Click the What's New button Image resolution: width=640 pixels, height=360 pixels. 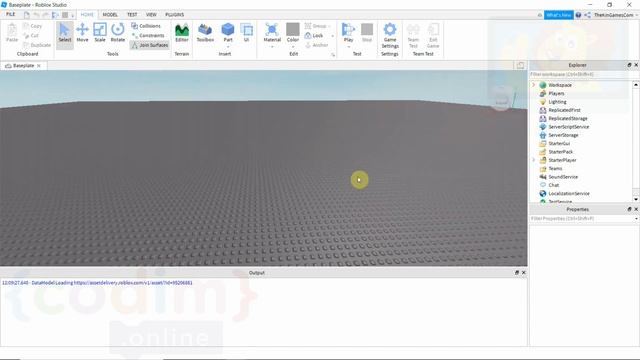coord(558,15)
